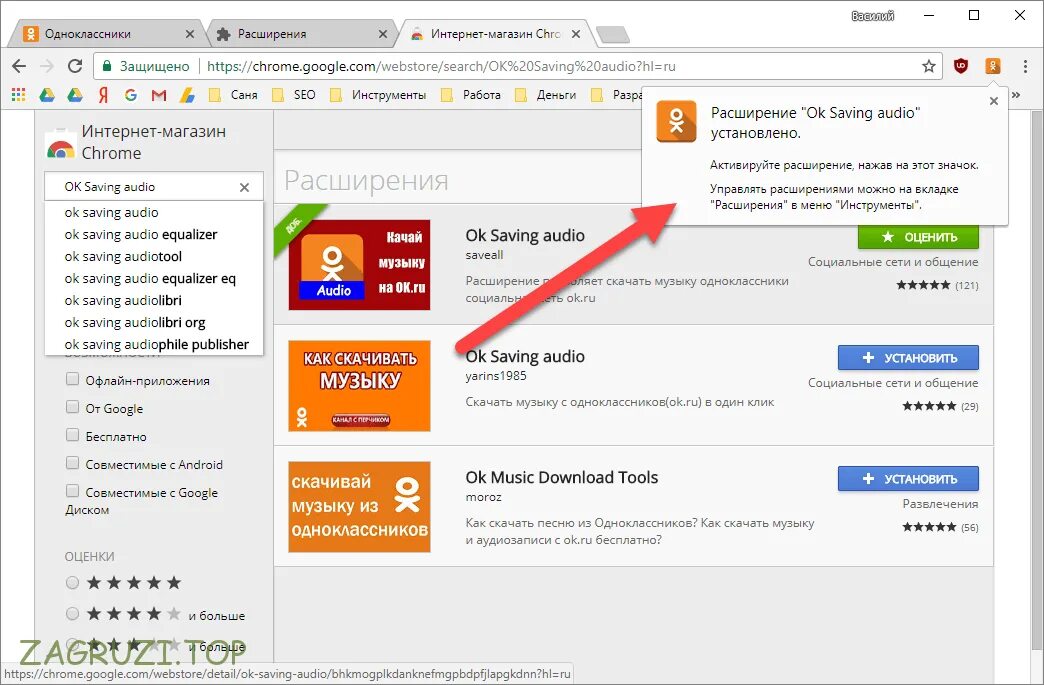Open the AdSense bookmark icon
Screen dimensions: 1044x685
187,95
